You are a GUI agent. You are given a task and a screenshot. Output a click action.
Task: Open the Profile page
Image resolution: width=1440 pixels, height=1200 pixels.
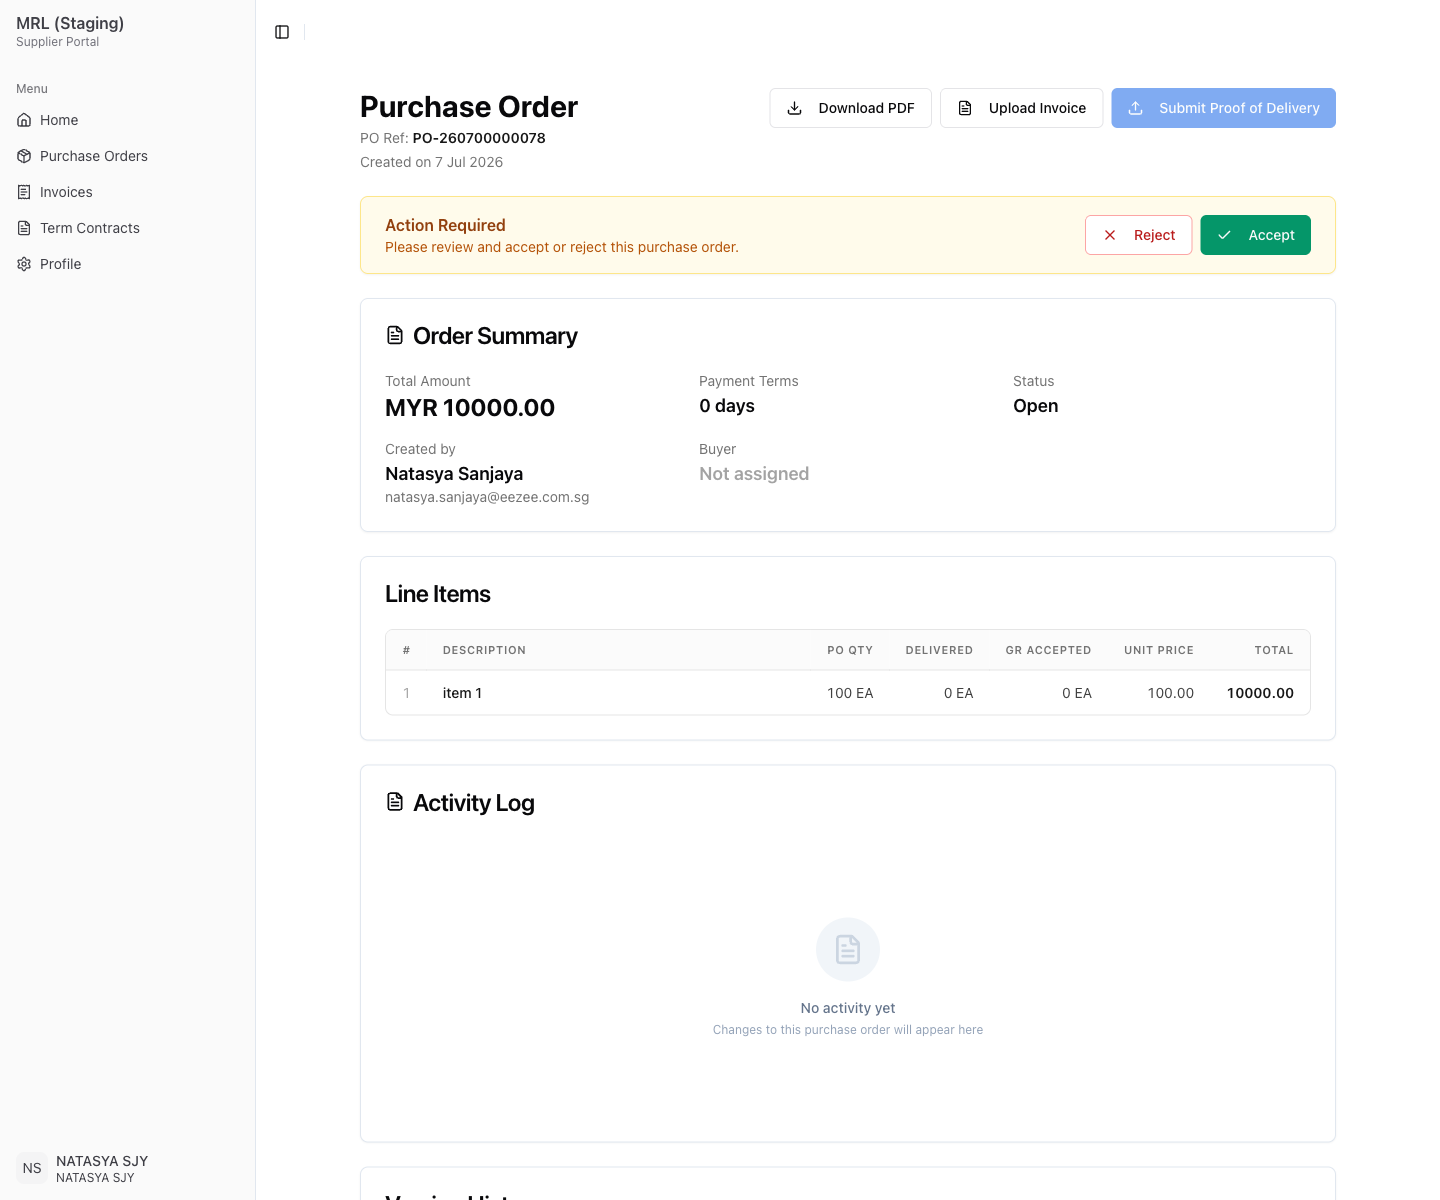coord(128,264)
